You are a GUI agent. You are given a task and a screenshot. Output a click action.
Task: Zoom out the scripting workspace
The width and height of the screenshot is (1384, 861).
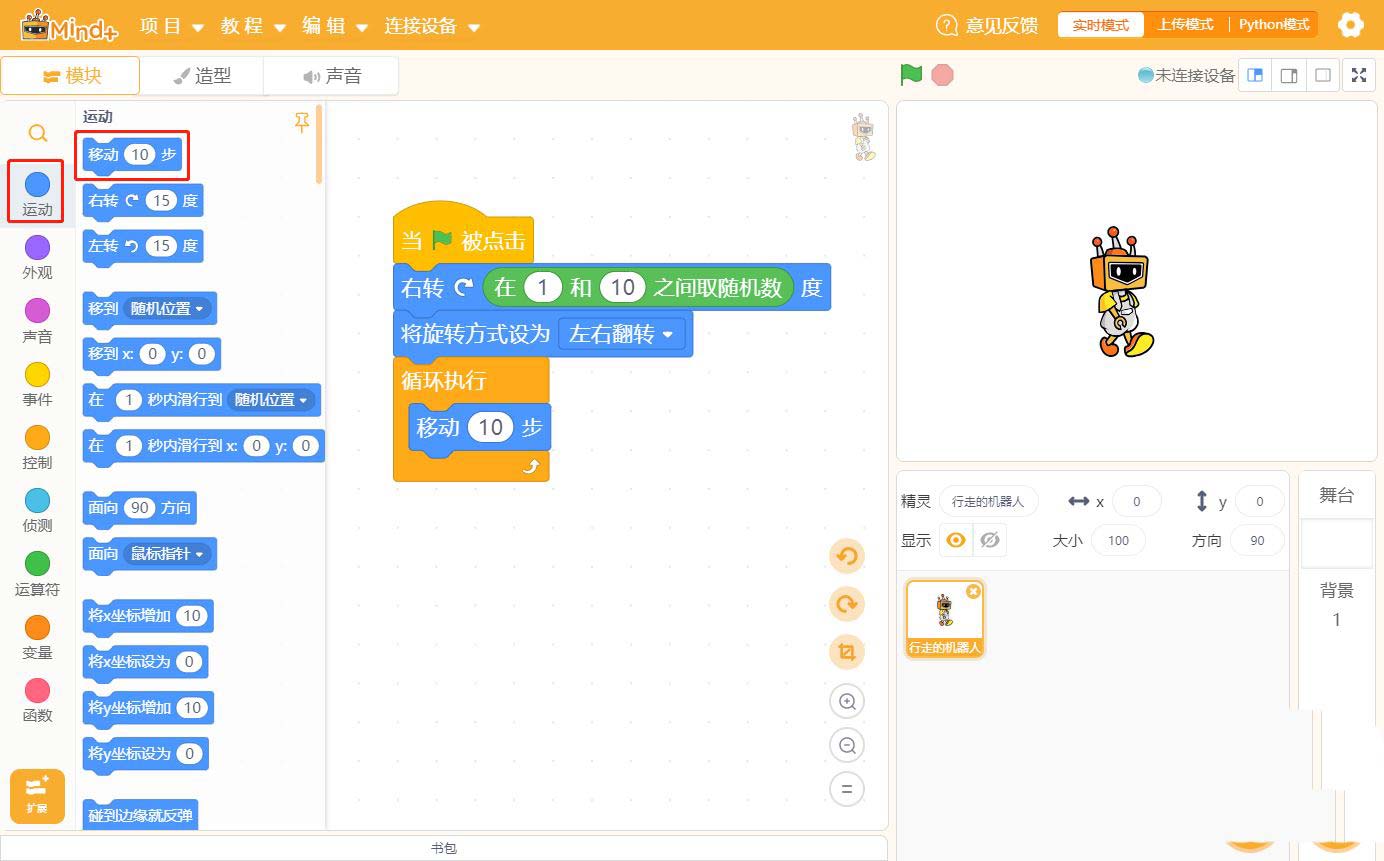847,745
